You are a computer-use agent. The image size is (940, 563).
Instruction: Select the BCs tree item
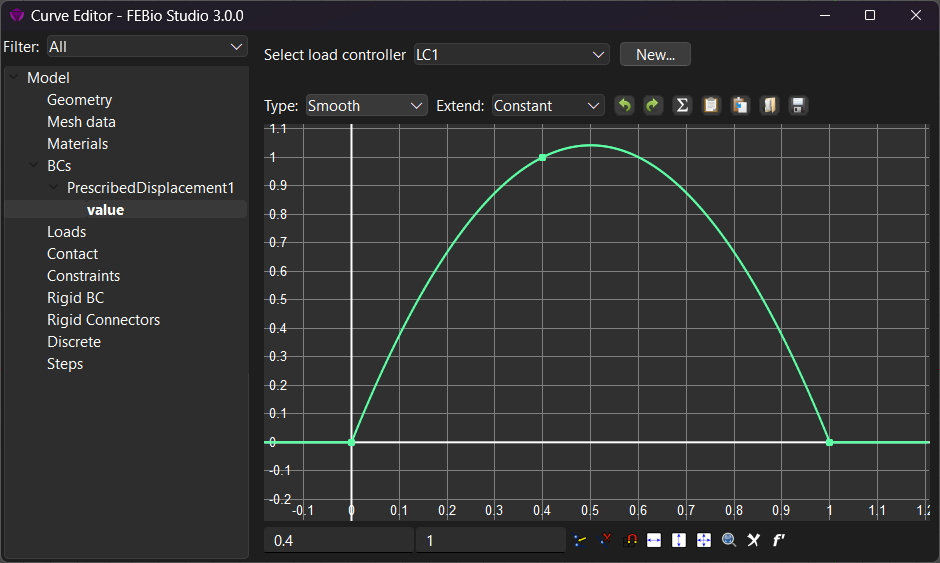[x=59, y=165]
